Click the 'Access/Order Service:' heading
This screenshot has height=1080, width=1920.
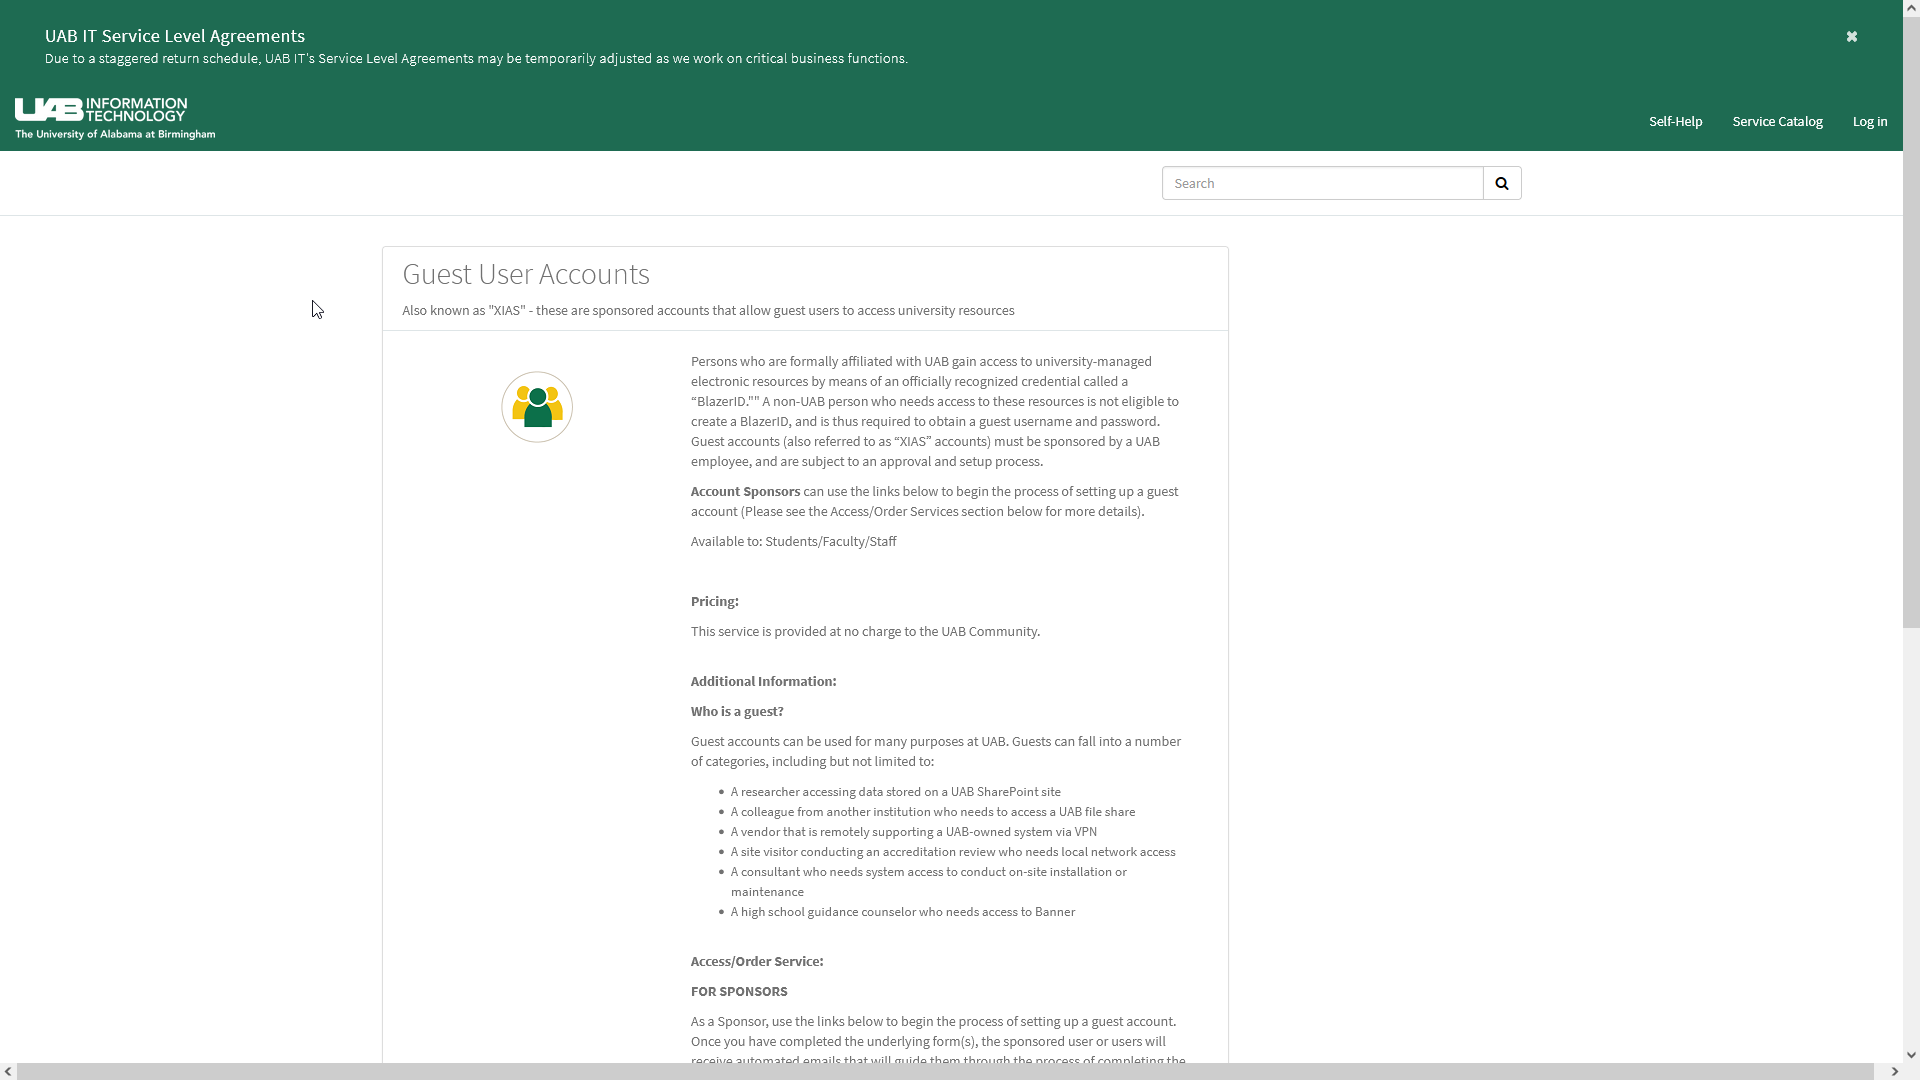(757, 961)
